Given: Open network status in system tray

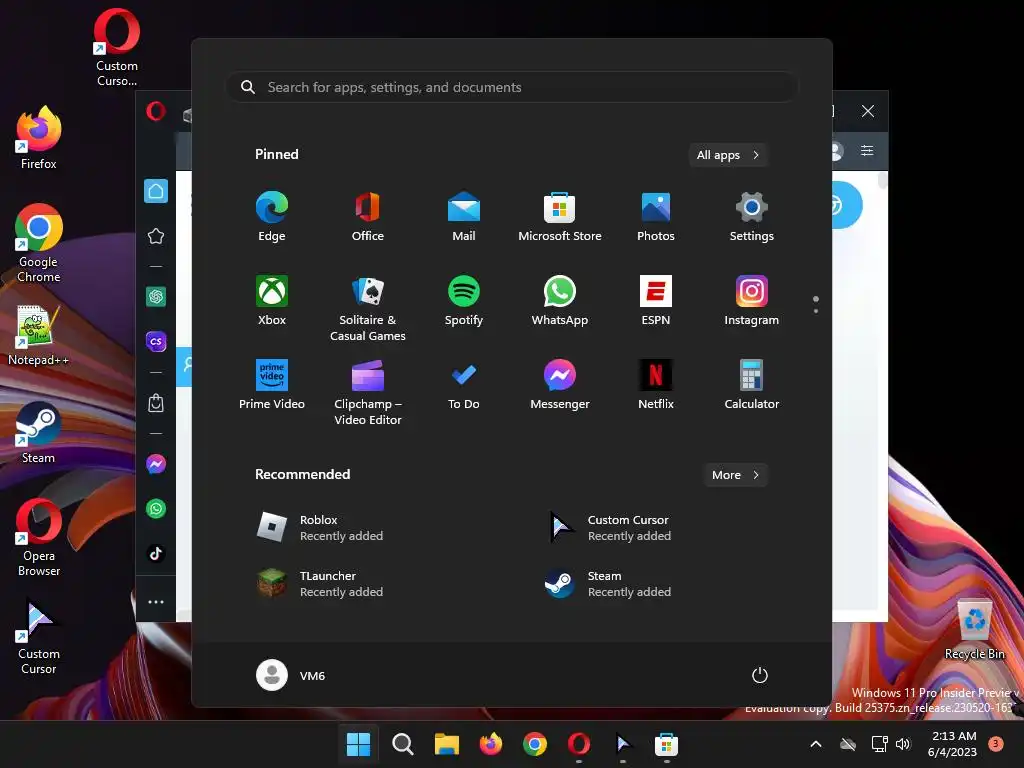Looking at the screenshot, I should [x=879, y=744].
